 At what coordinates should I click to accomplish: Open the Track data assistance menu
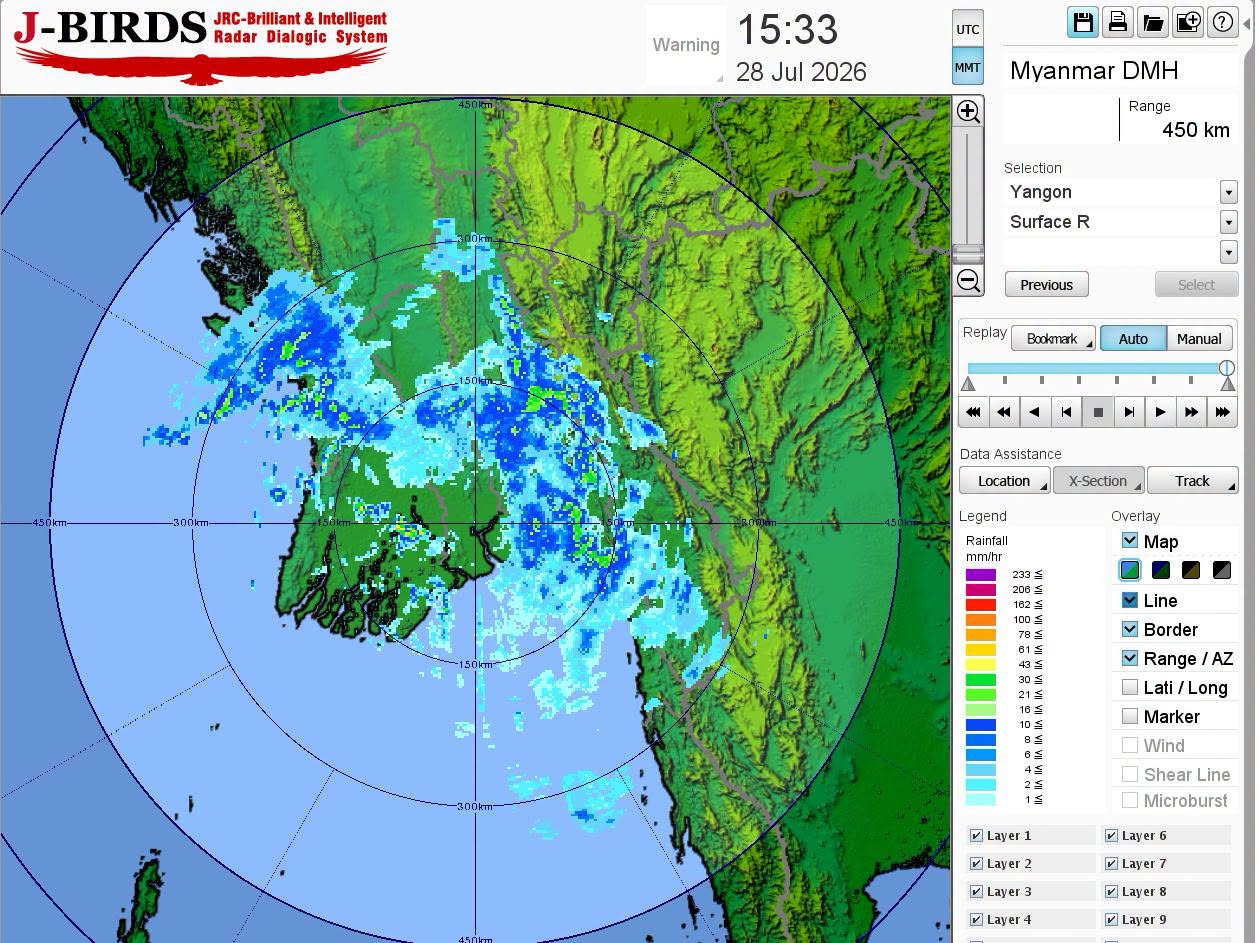tap(1192, 481)
